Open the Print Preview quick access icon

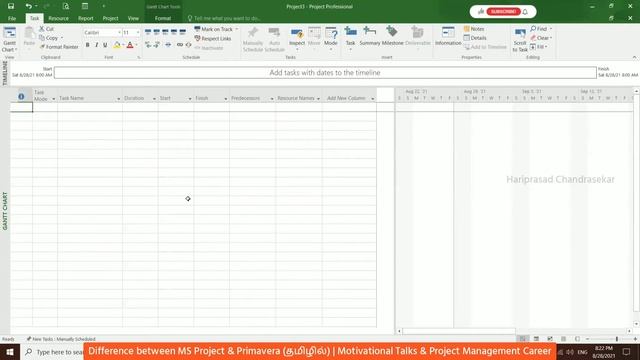(x=66, y=6)
